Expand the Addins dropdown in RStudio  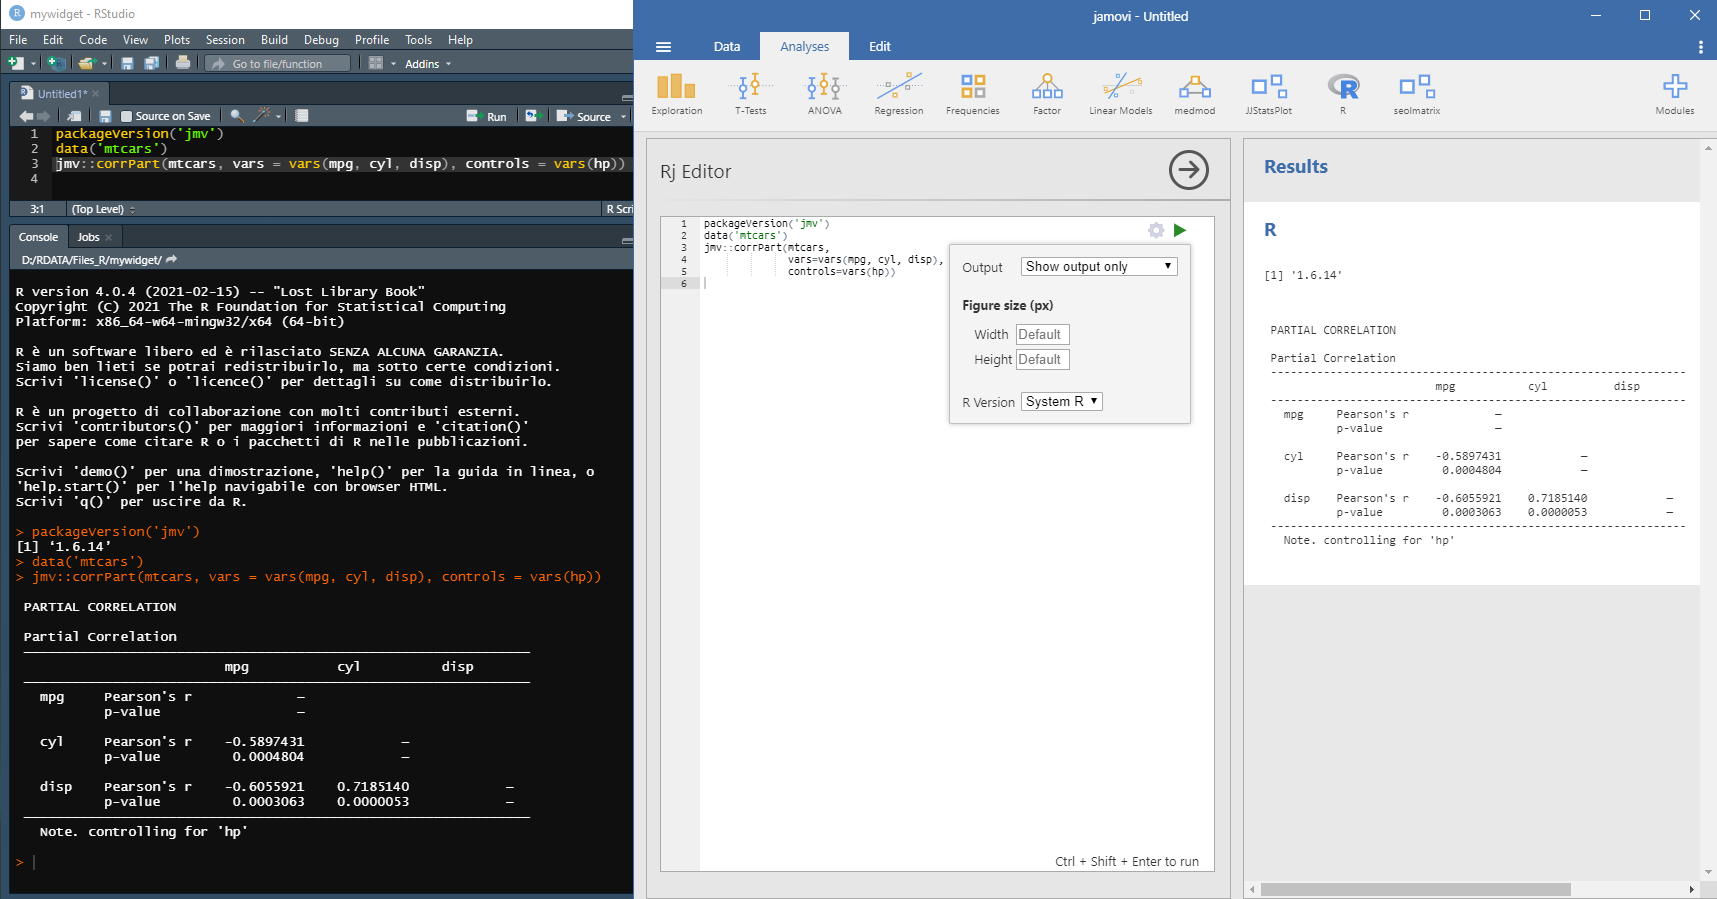tap(428, 64)
